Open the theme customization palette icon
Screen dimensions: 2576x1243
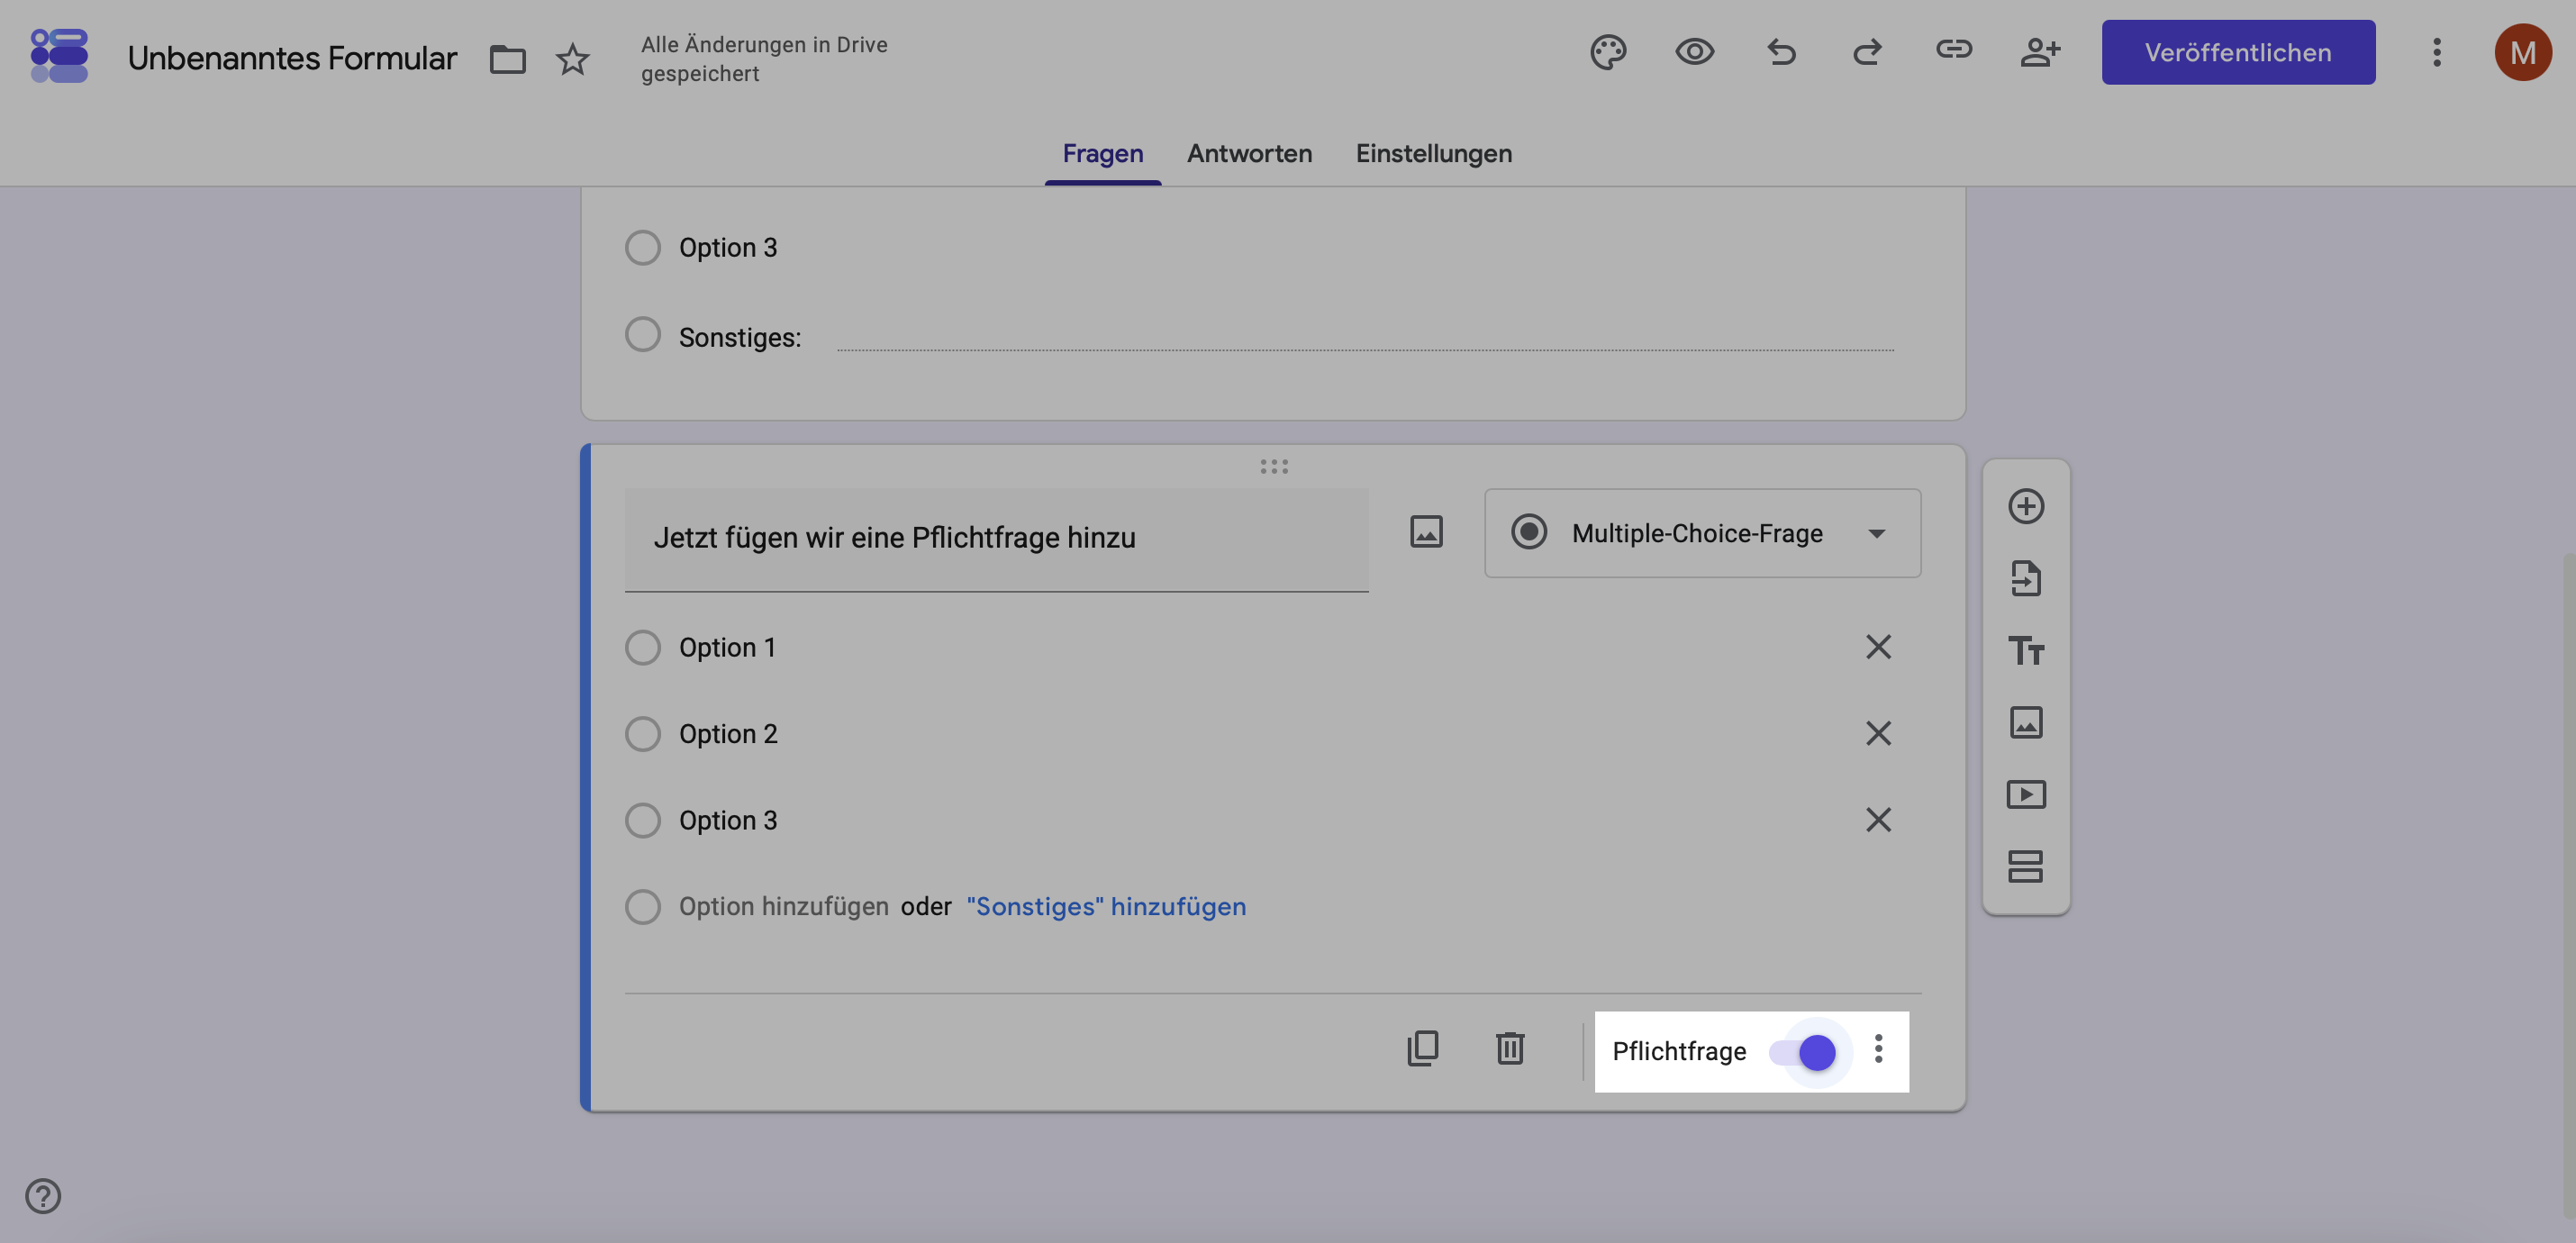(1608, 52)
